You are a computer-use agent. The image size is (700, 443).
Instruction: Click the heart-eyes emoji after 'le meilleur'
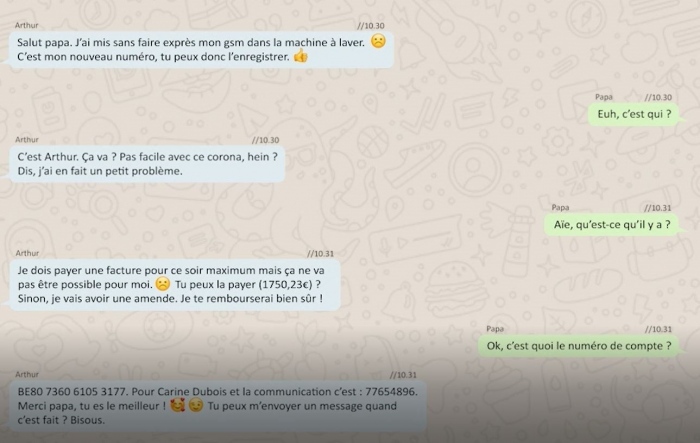pos(178,405)
